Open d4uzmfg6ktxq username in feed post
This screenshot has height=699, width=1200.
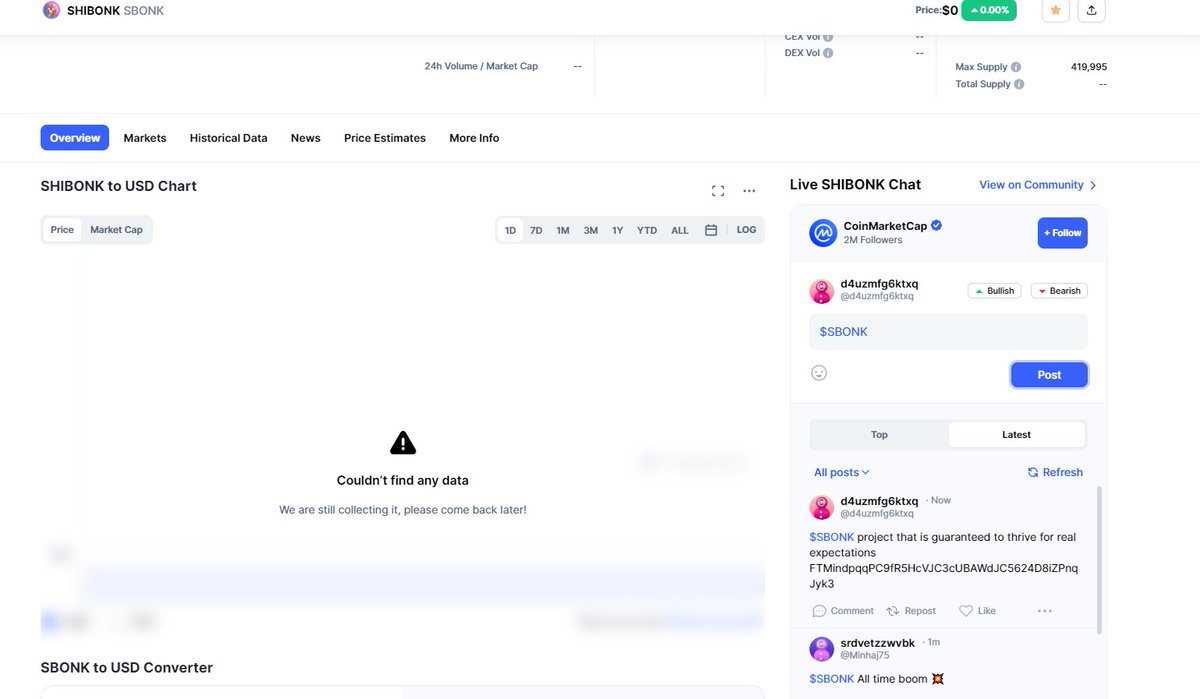coord(879,501)
